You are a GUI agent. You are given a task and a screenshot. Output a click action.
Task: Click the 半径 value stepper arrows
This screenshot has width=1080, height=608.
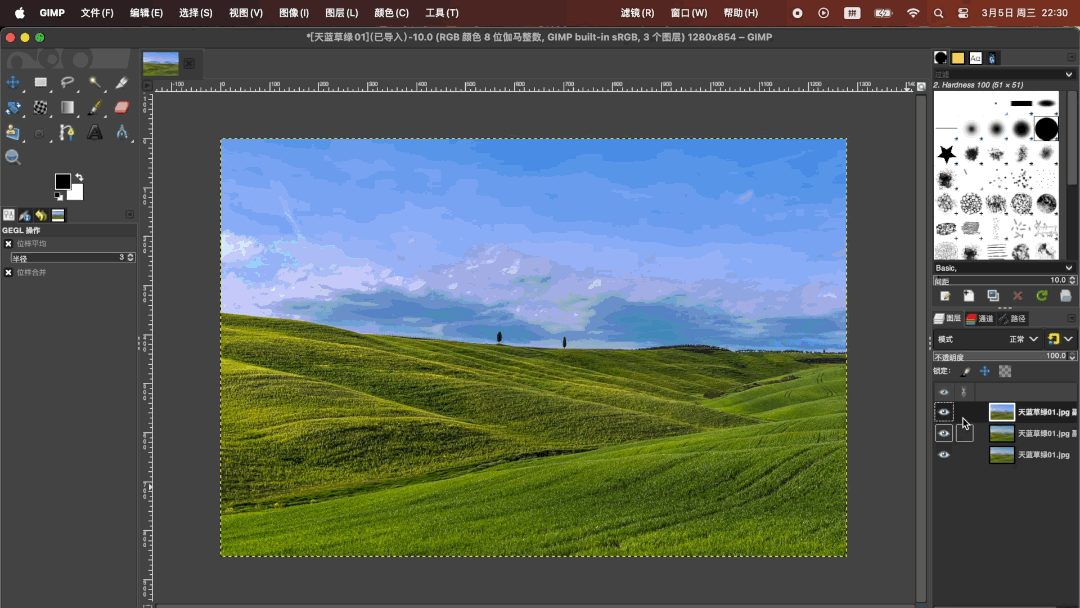pos(130,258)
